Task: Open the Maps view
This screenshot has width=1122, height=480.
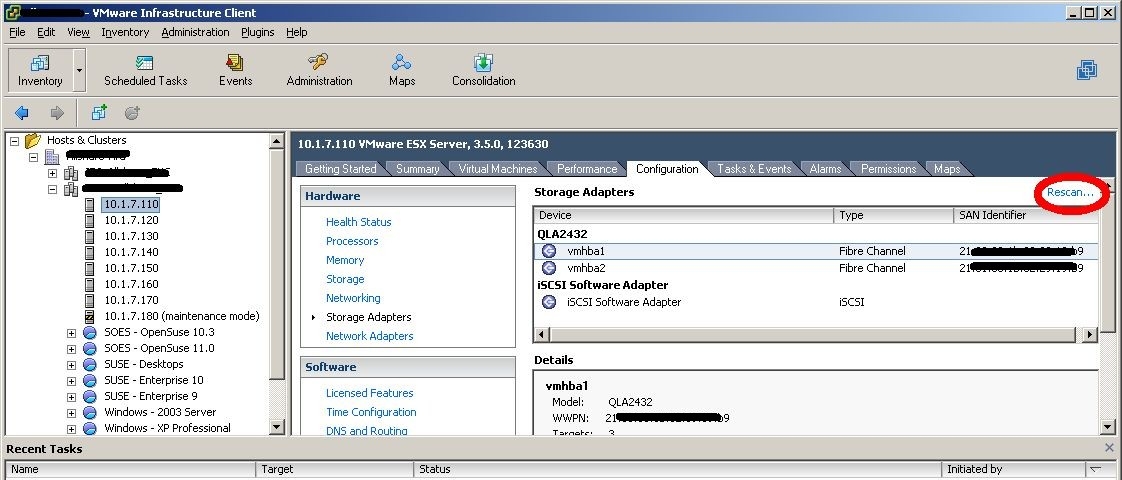Action: [x=402, y=70]
